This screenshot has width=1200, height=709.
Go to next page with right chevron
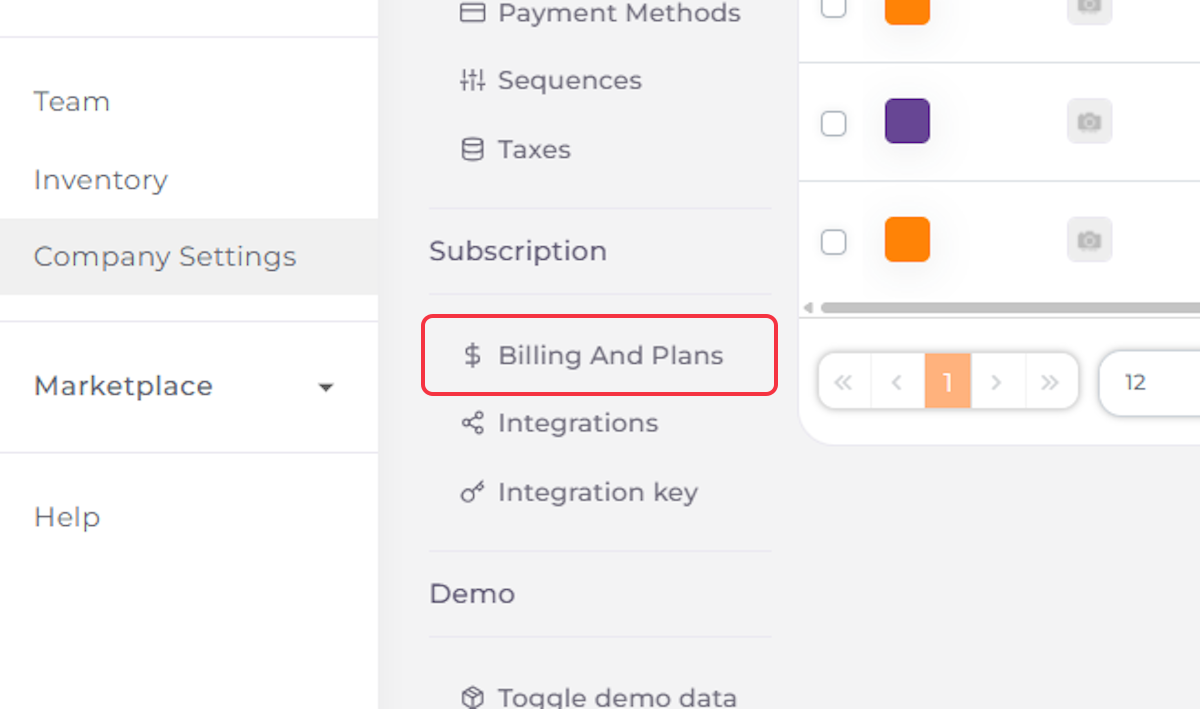pos(995,382)
